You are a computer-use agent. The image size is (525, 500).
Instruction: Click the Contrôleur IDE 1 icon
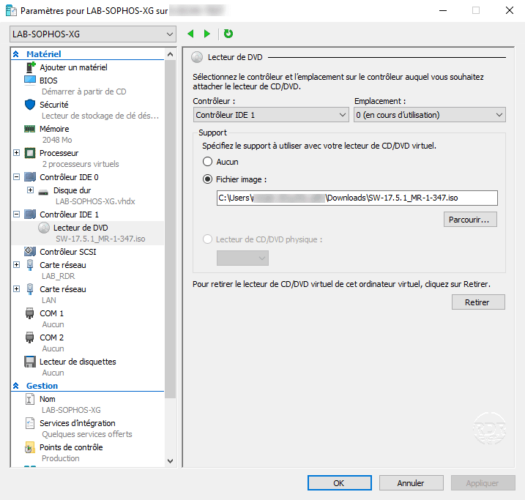30,214
